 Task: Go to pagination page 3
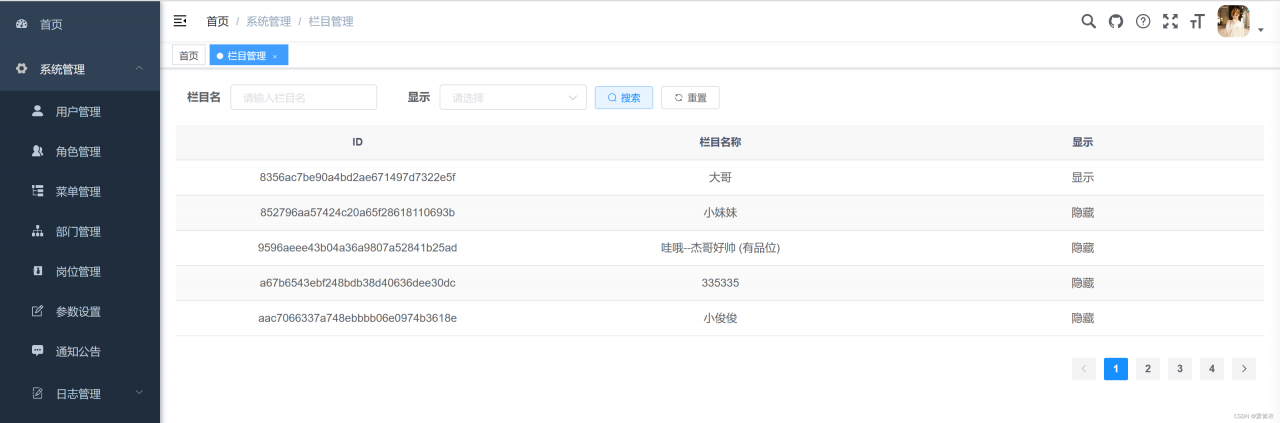tap(1180, 369)
